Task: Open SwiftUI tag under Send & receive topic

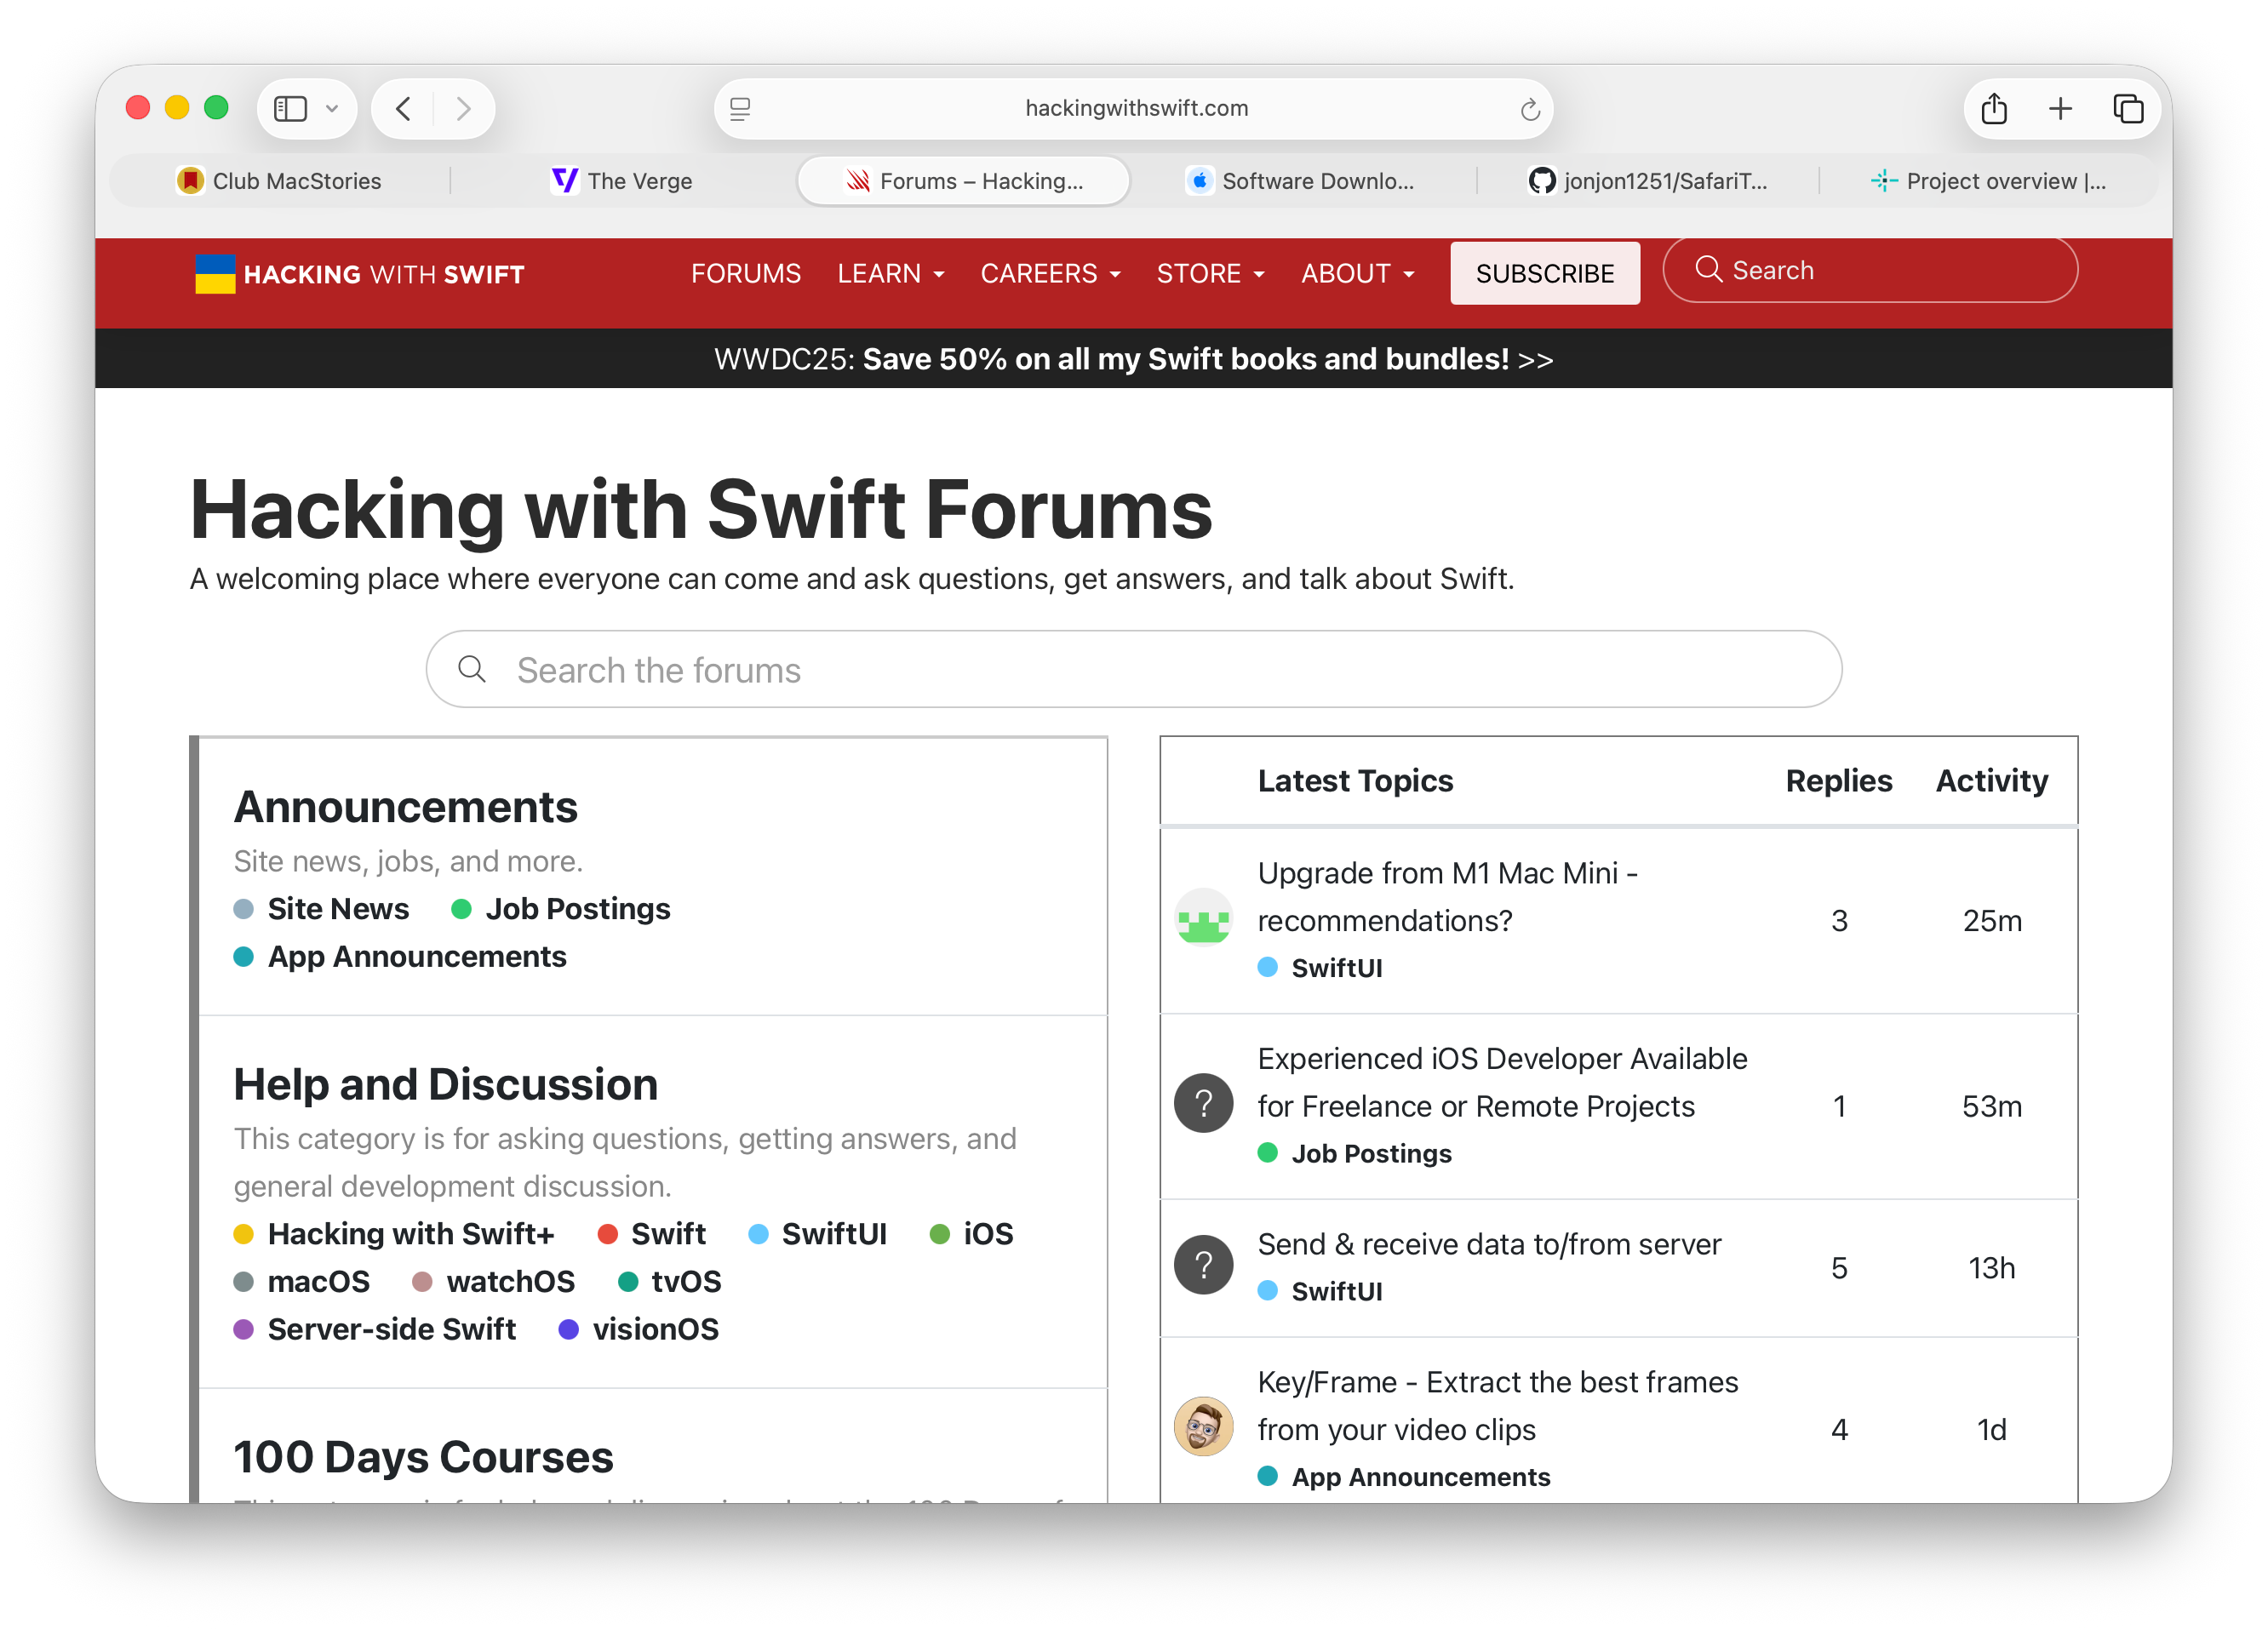Action: pyautogui.click(x=1336, y=1291)
